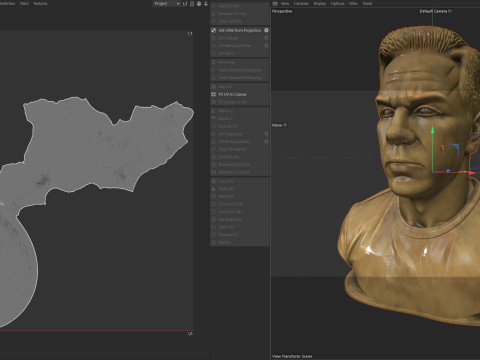Click the last icon in the UV editor header

[x=206, y=4]
